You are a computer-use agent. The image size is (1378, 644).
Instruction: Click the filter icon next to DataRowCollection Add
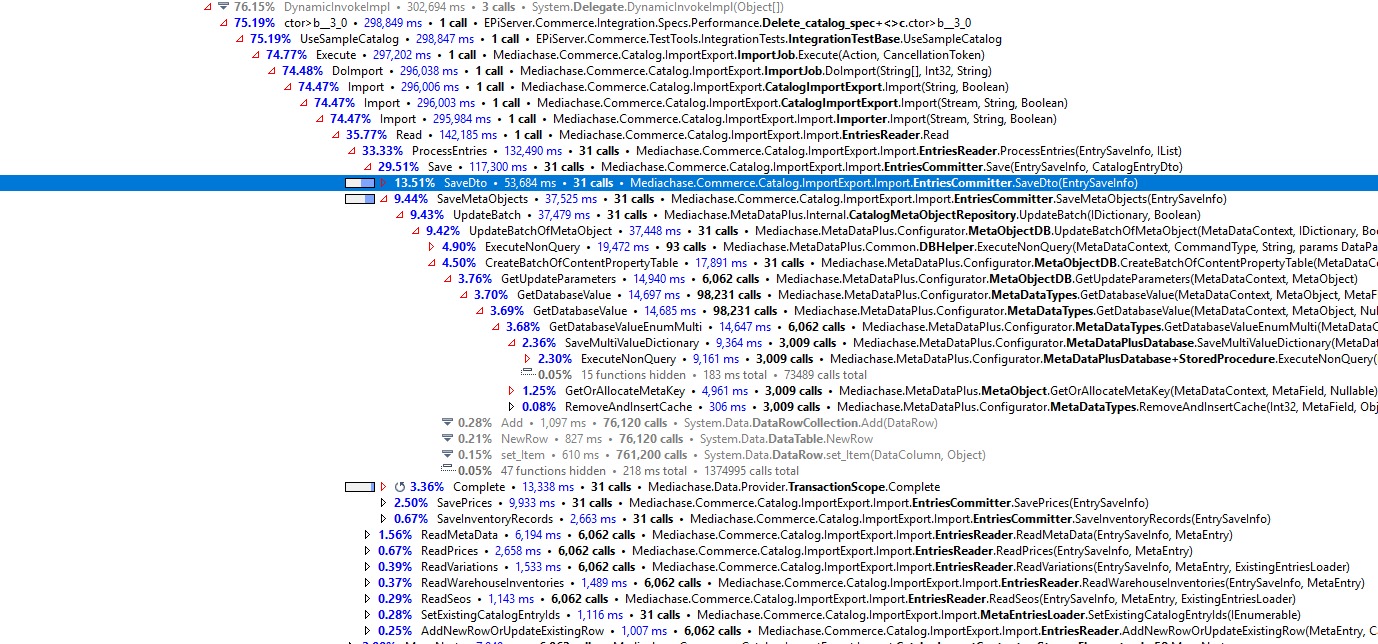click(x=447, y=423)
